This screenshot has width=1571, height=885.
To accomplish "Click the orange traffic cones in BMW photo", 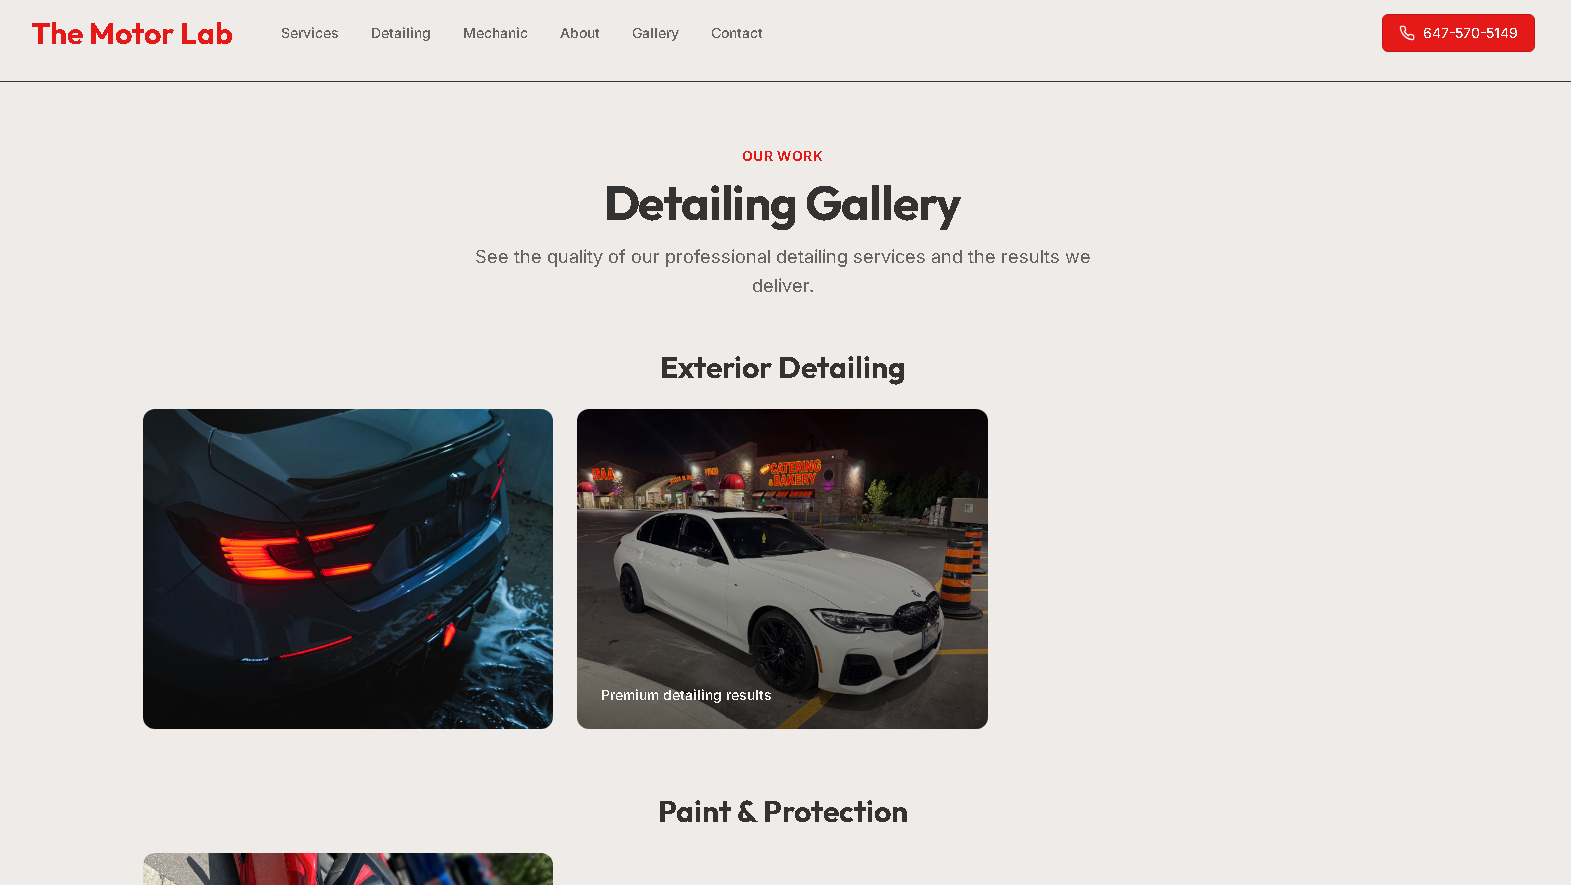I will pyautogui.click(x=962, y=570).
